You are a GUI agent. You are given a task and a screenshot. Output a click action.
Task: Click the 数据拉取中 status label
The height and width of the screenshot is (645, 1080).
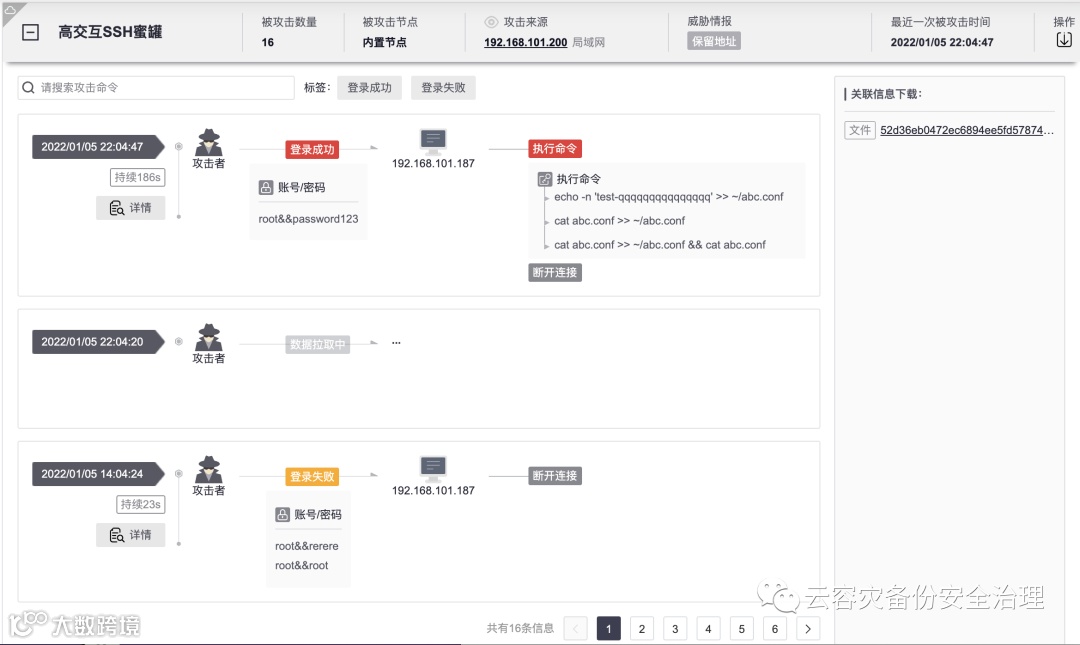click(x=318, y=345)
